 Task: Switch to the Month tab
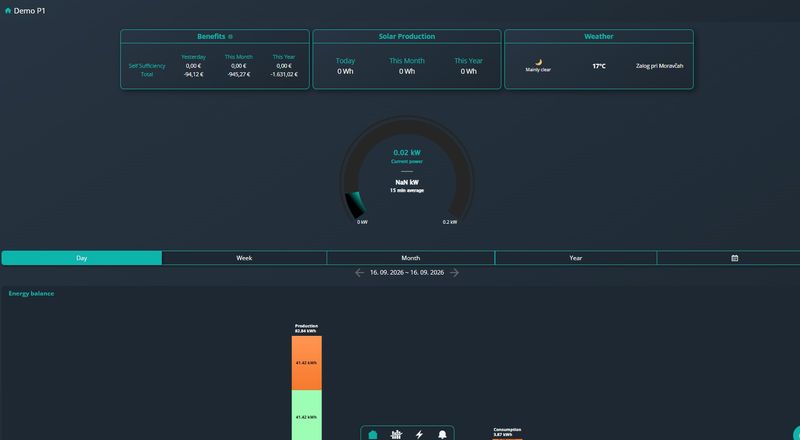click(410, 258)
